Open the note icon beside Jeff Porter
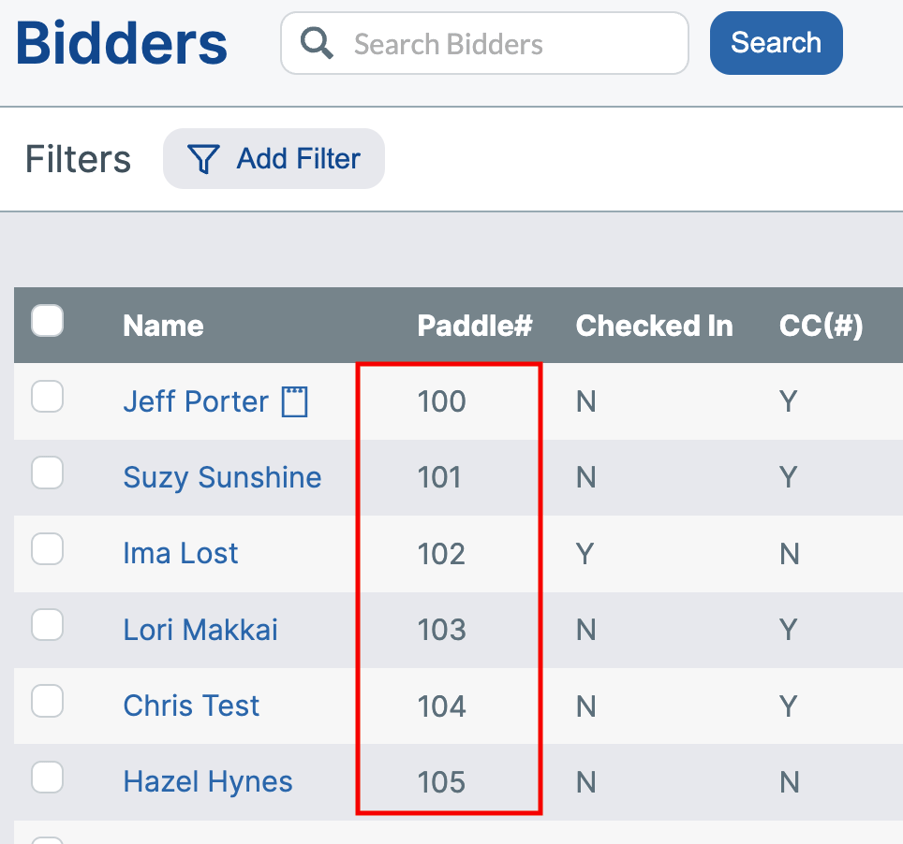903x844 pixels. coord(295,402)
